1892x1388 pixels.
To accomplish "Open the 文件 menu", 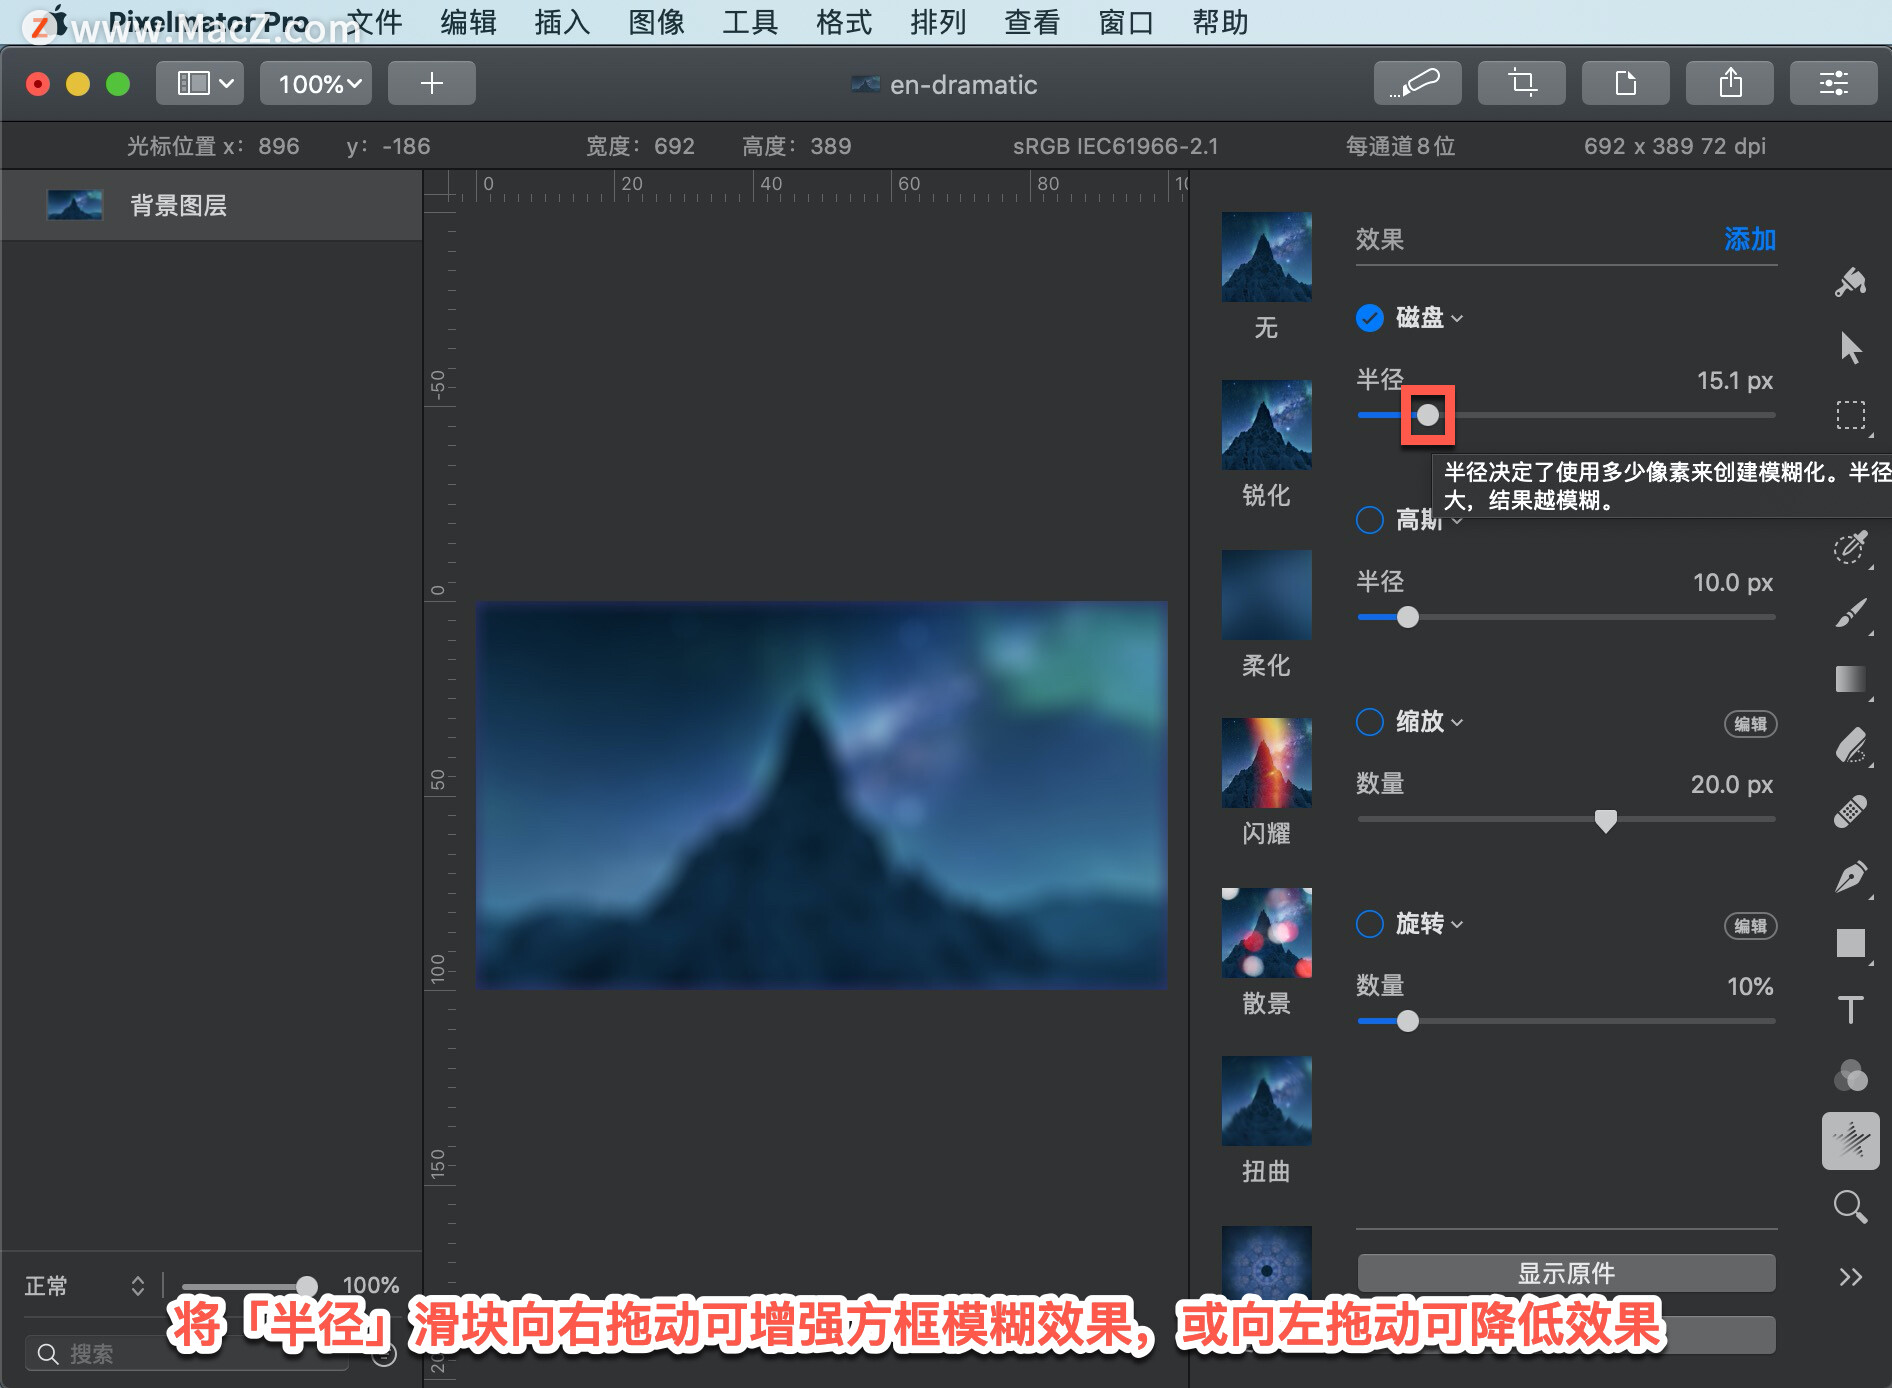I will coord(374,21).
